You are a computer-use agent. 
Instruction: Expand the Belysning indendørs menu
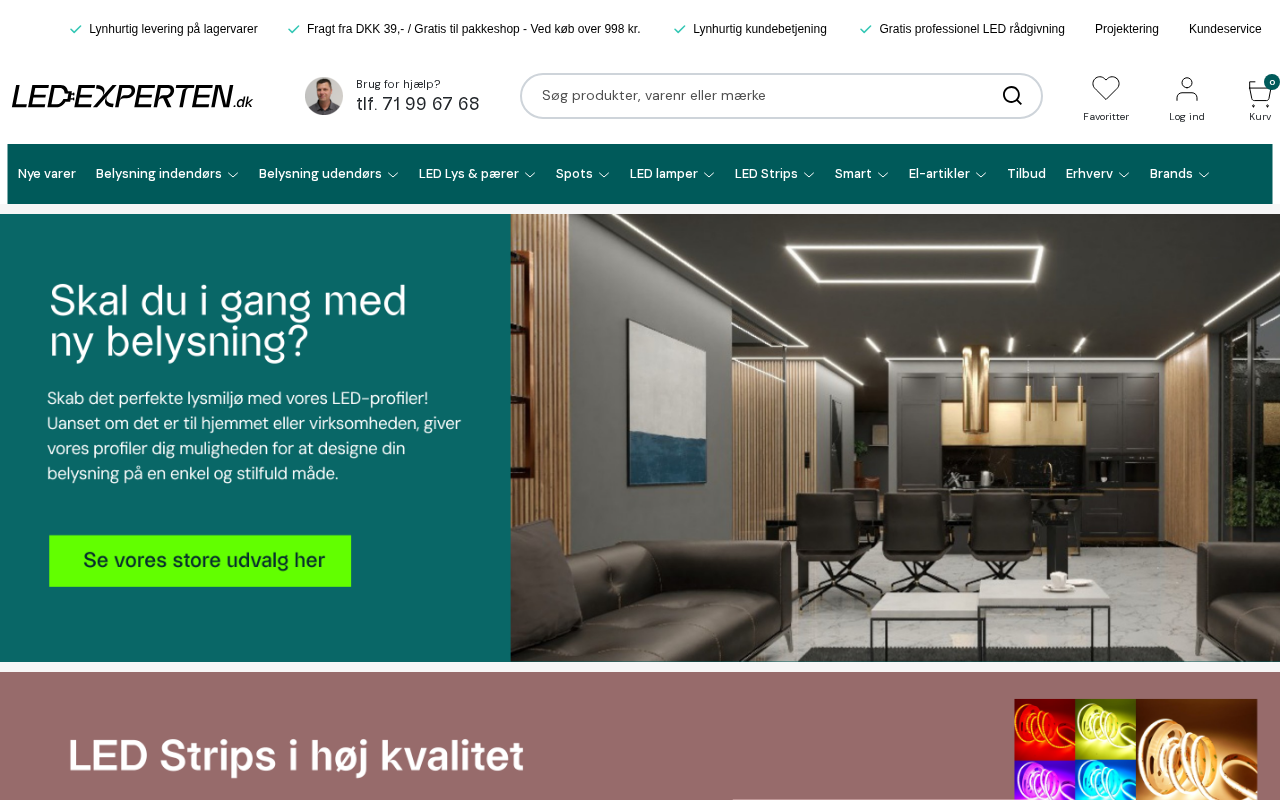(x=167, y=174)
